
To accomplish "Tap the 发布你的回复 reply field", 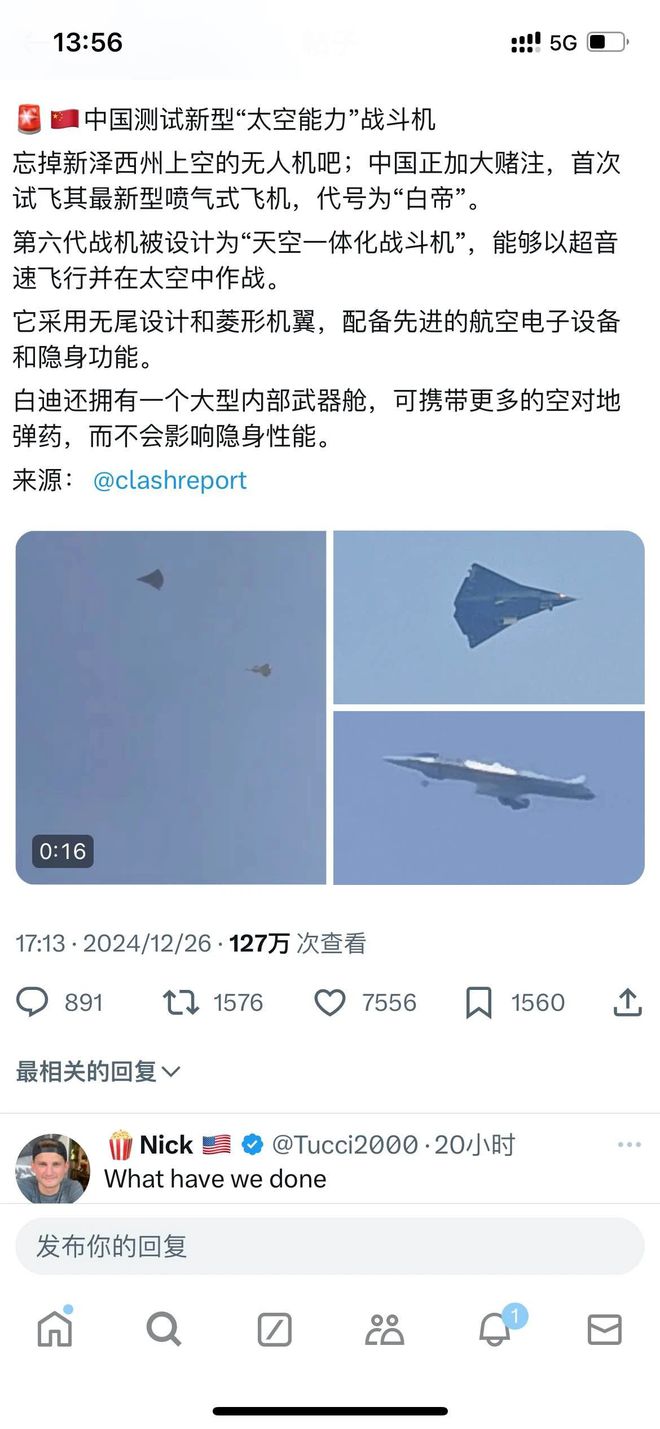I will click(x=330, y=1246).
